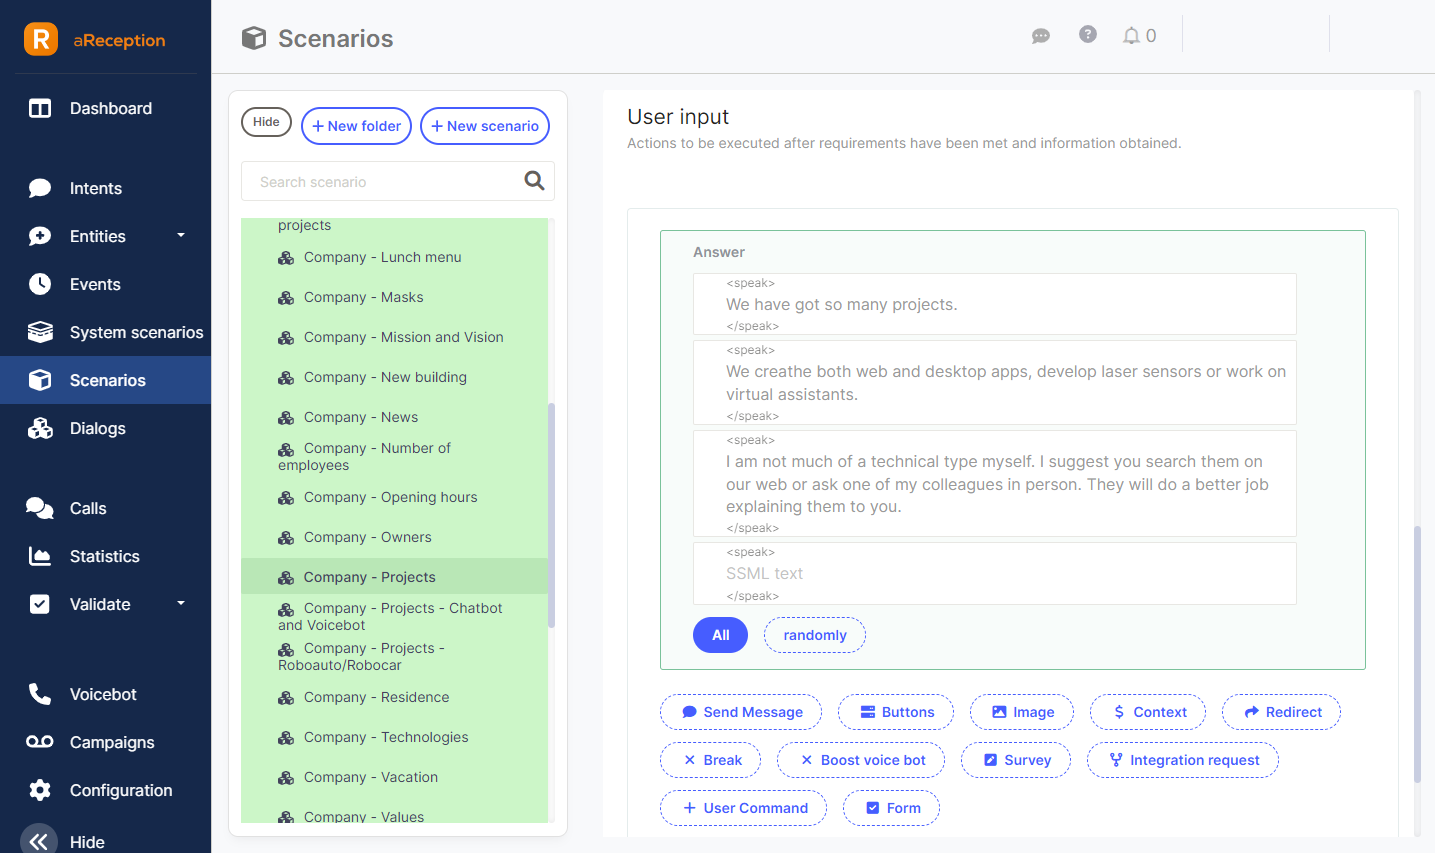Click the notifications bell icon
Image resolution: width=1435 pixels, height=853 pixels.
click(x=1131, y=36)
